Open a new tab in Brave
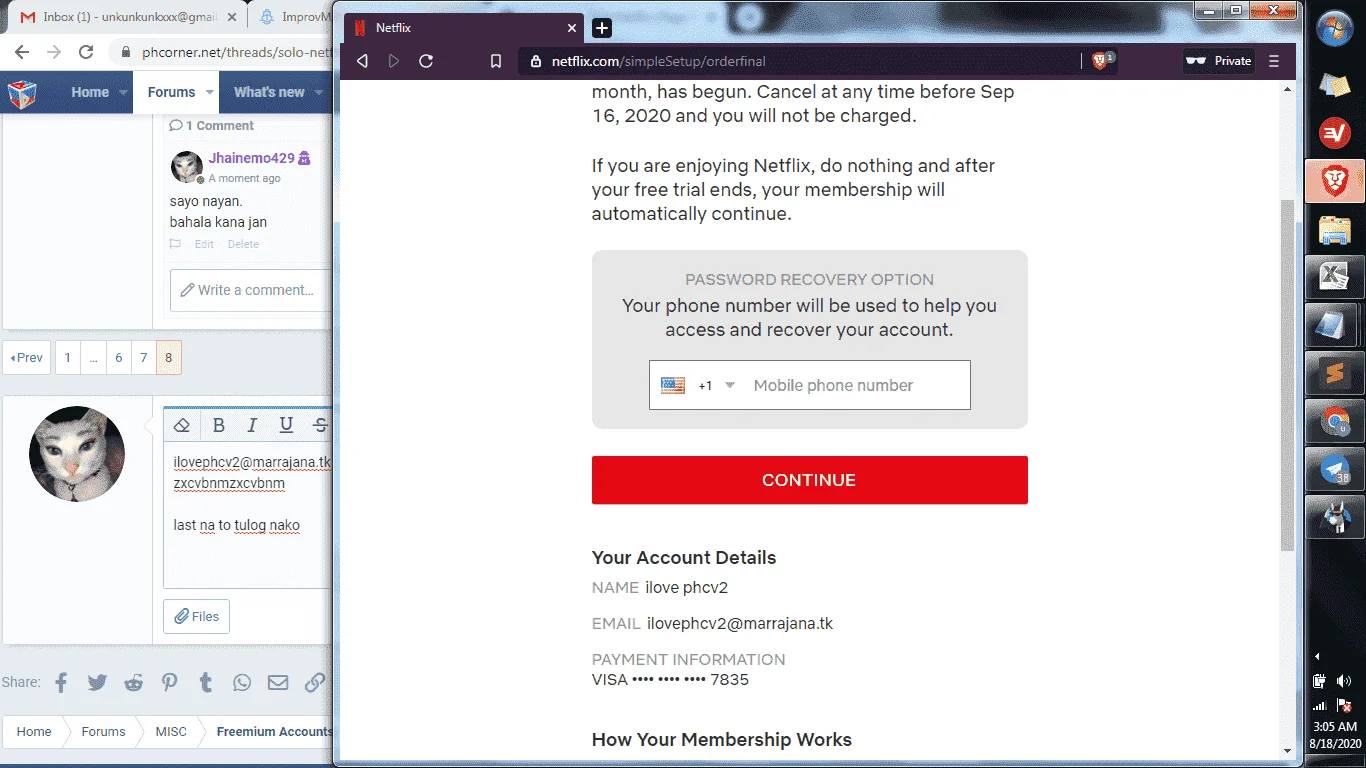Screen dimensions: 1366x768 [602, 28]
